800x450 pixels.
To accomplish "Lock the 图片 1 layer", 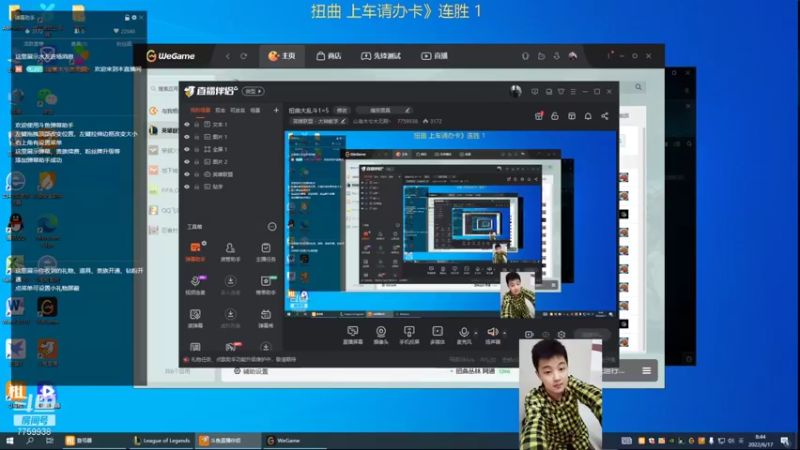I will (196, 137).
